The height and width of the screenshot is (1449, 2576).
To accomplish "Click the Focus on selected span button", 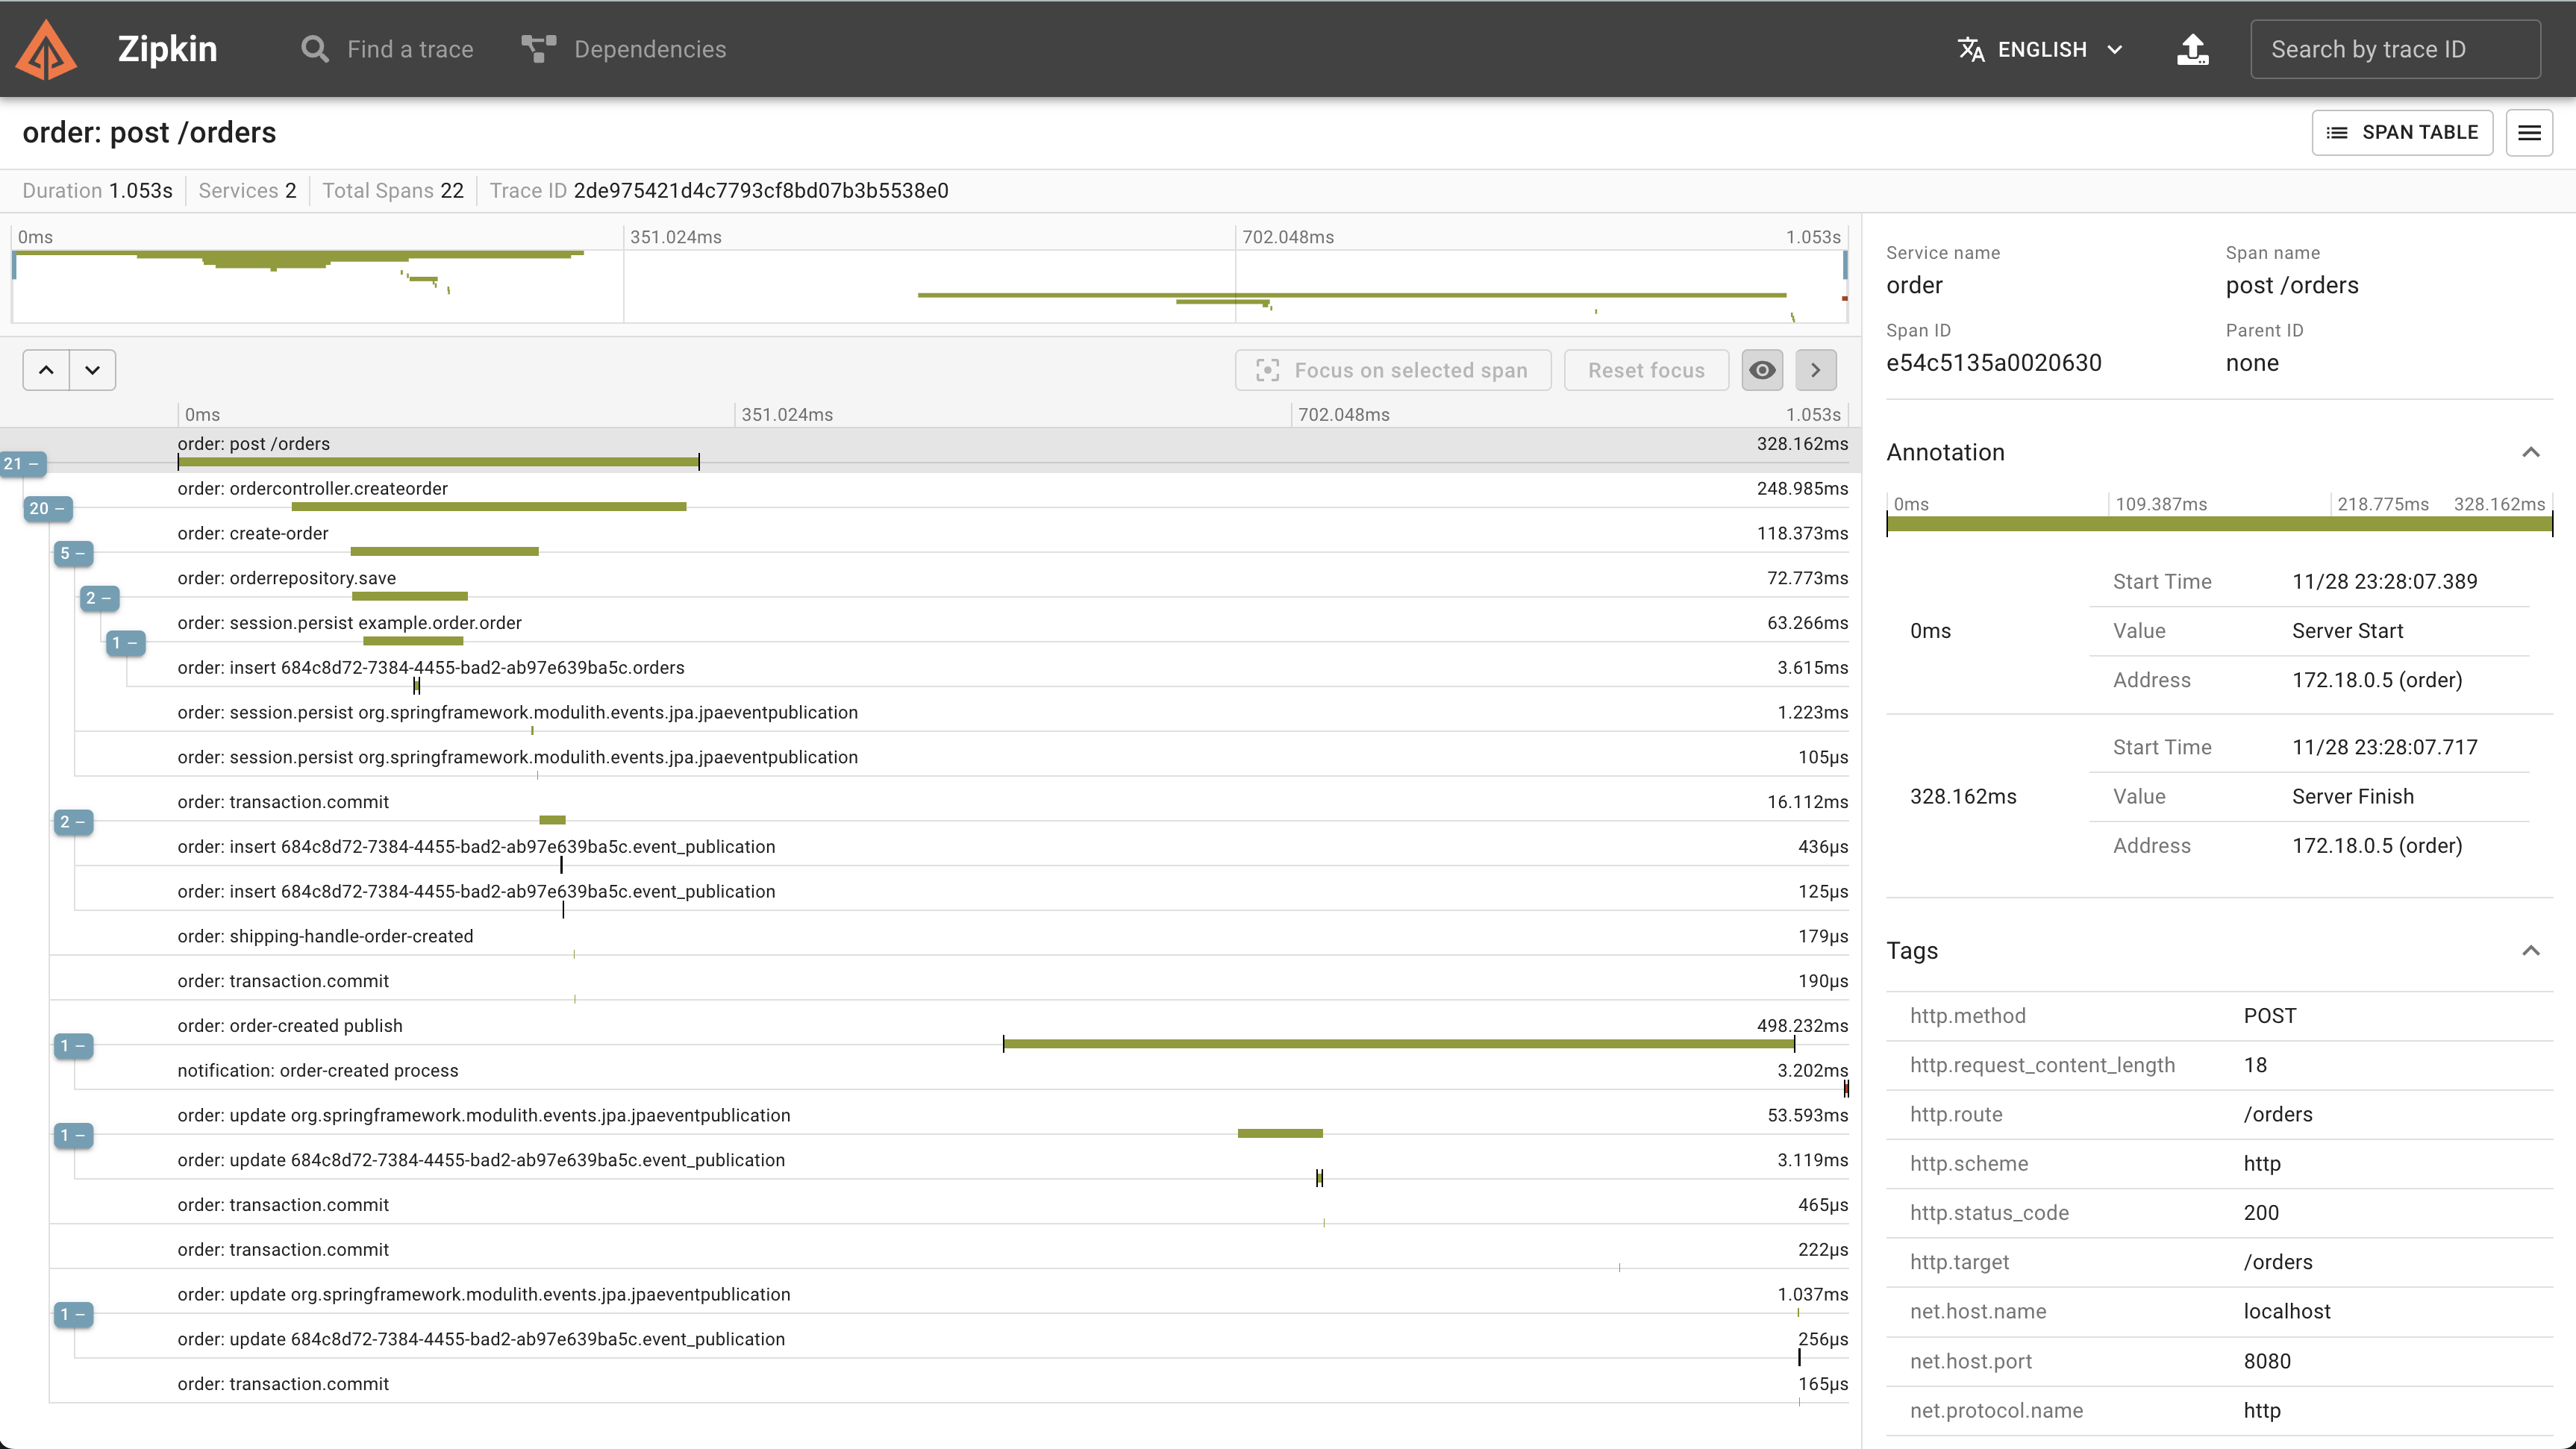I will 1392,370.
